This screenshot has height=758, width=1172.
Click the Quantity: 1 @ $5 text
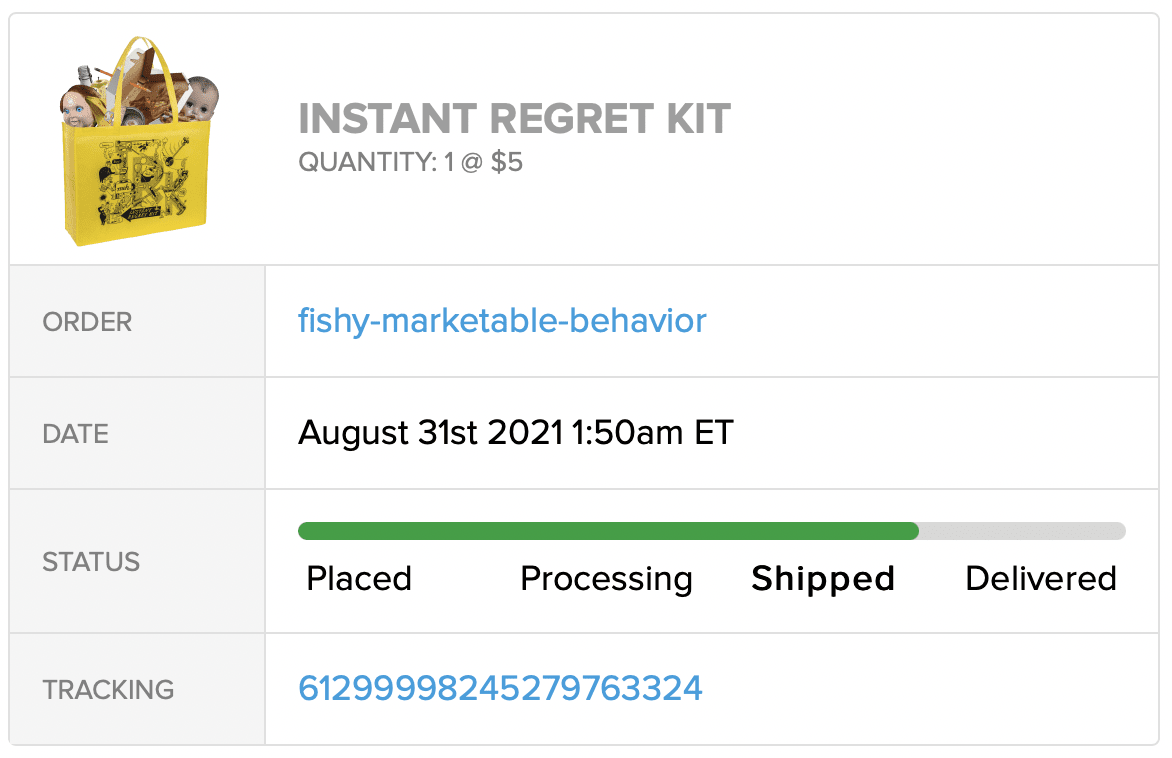[410, 162]
